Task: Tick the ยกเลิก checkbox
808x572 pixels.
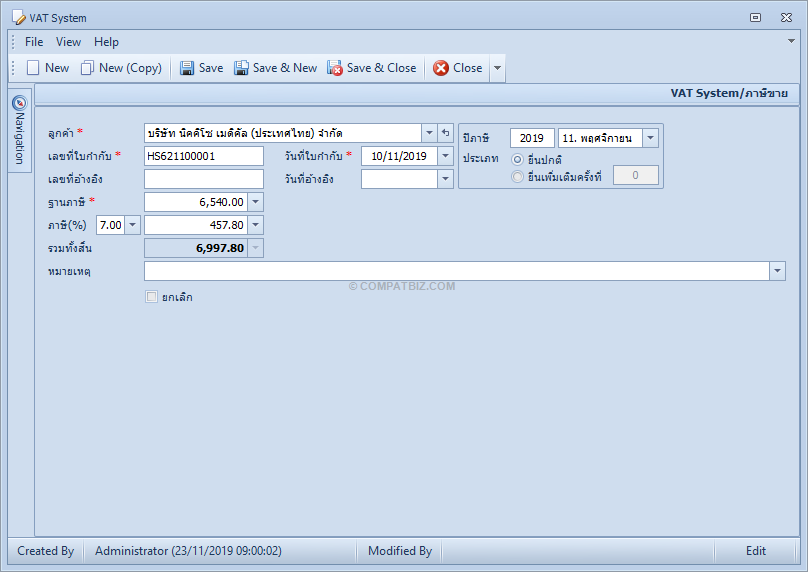Action: [x=152, y=297]
